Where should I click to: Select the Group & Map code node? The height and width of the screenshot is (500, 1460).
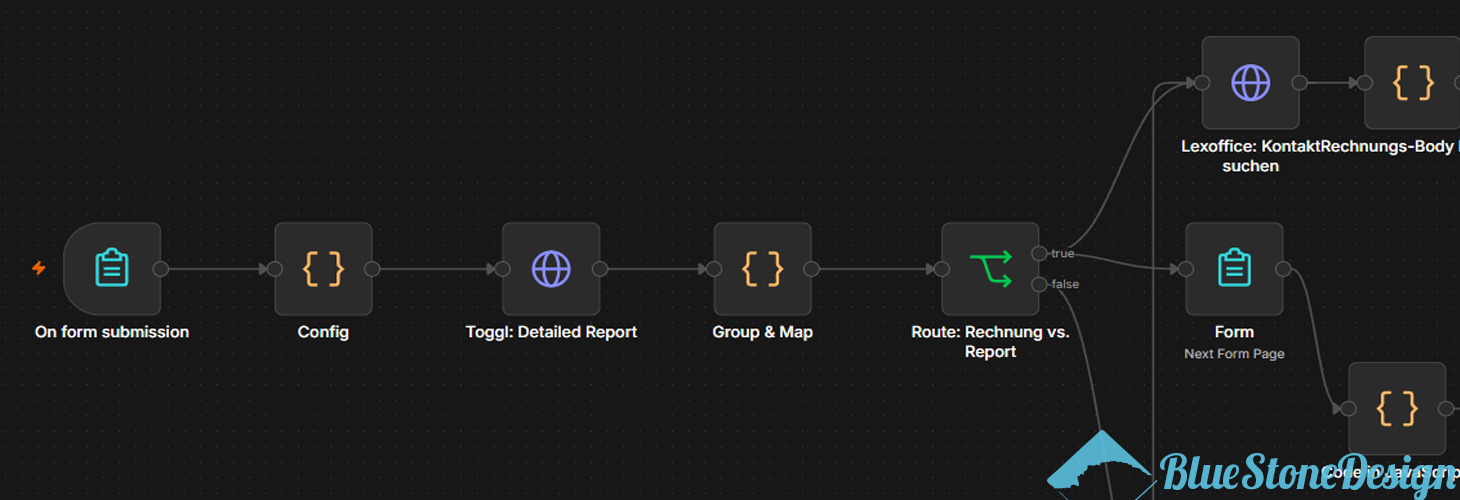click(763, 269)
